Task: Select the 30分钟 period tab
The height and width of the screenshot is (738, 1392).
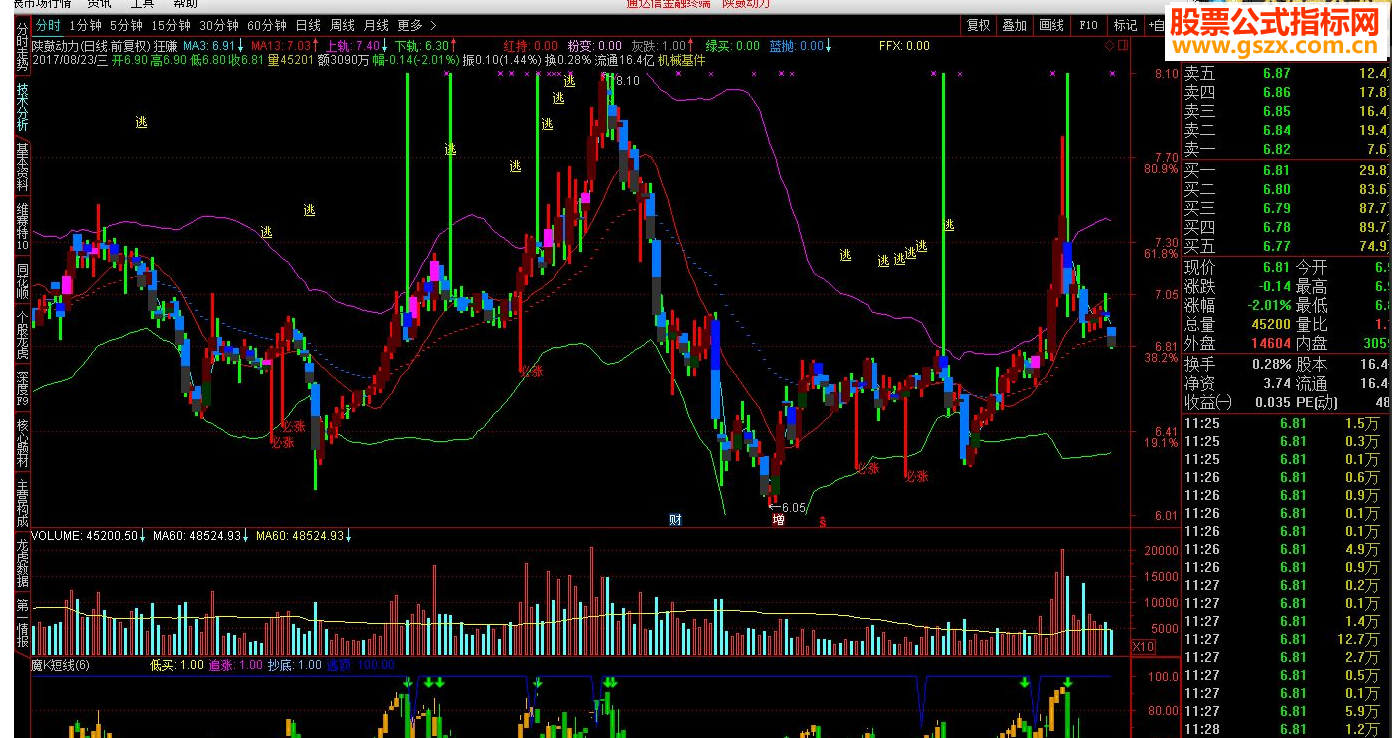Action: coord(219,26)
